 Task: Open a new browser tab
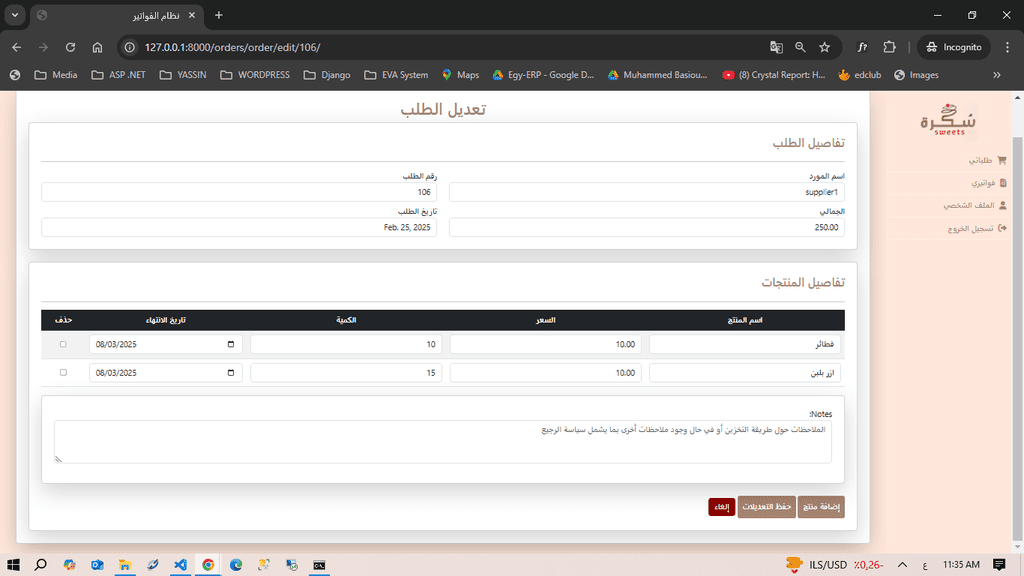pos(219,15)
